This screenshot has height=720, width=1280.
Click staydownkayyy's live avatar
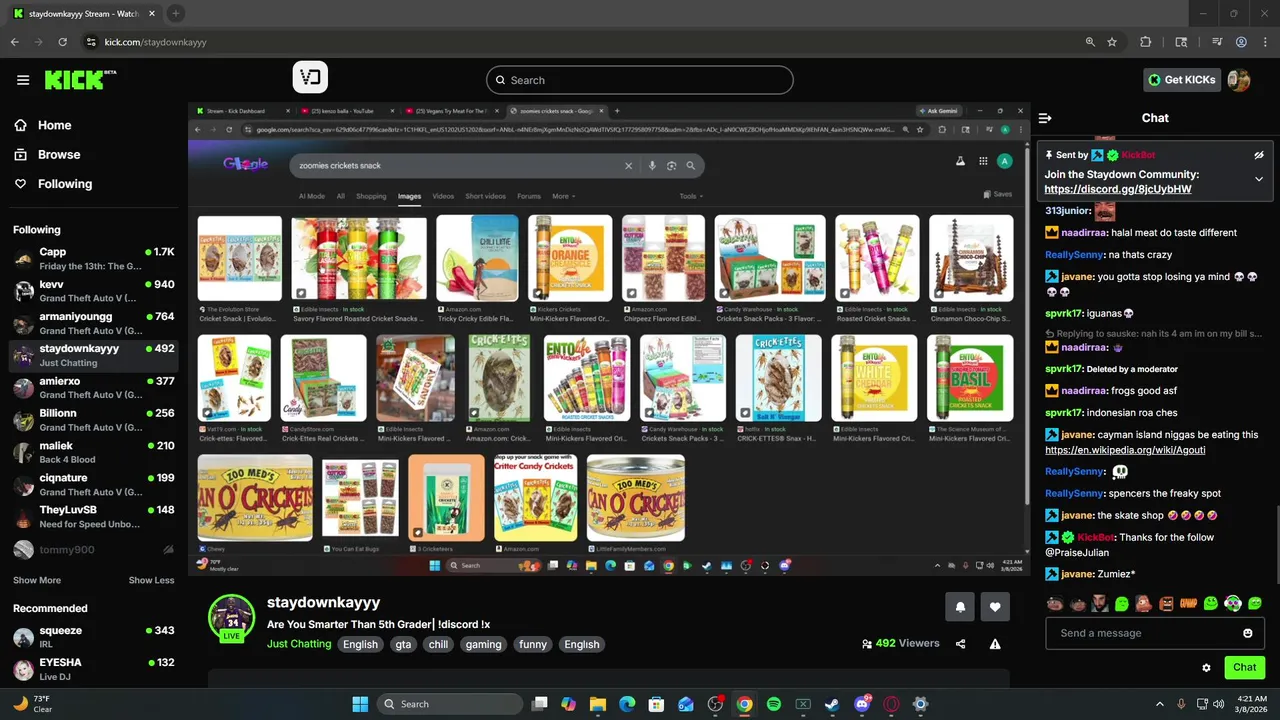click(x=231, y=618)
